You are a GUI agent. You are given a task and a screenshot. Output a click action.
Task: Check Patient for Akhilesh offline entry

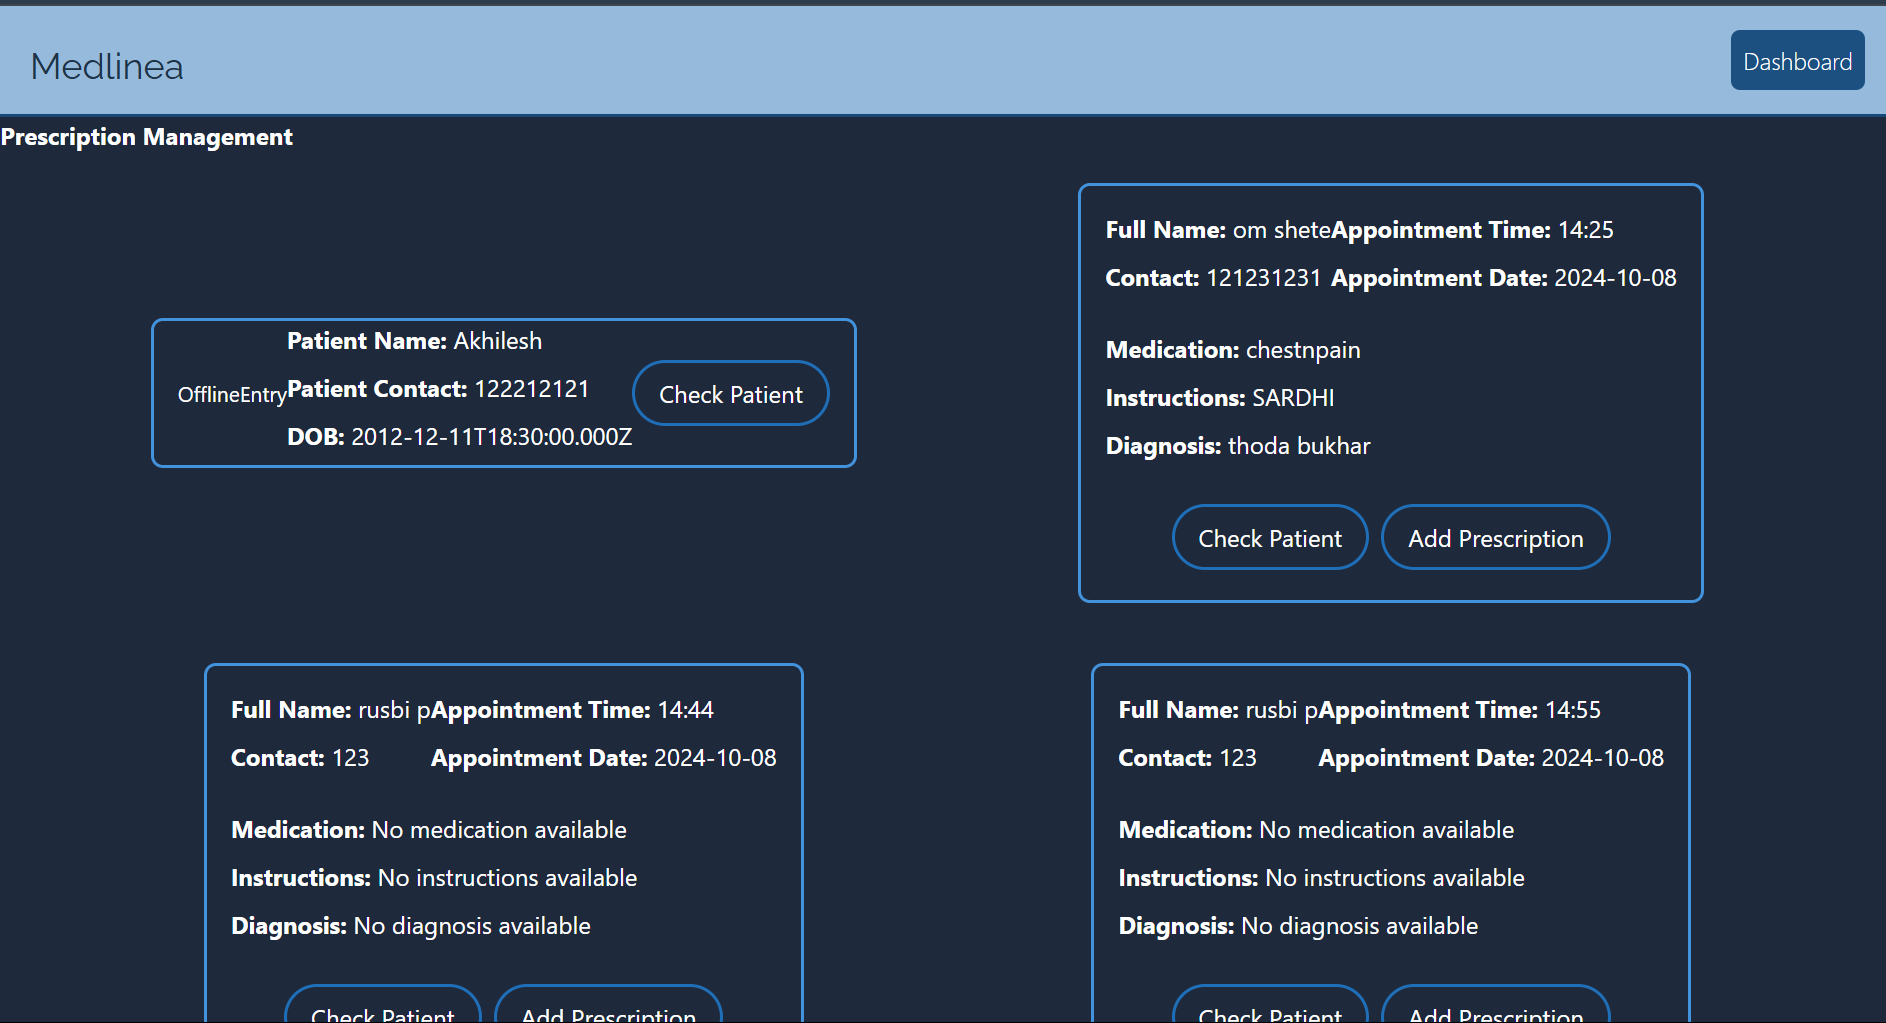click(730, 394)
